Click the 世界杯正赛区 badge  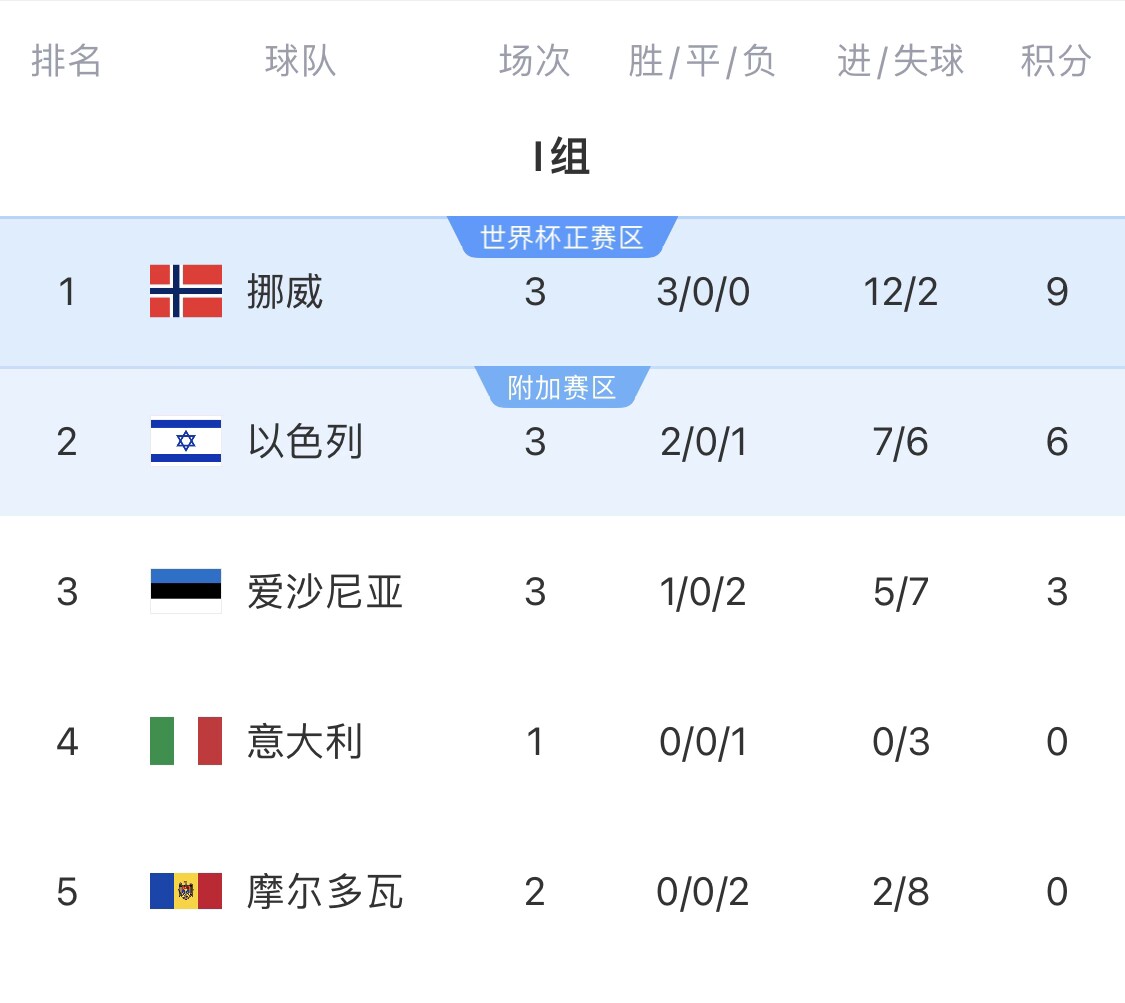point(562,238)
